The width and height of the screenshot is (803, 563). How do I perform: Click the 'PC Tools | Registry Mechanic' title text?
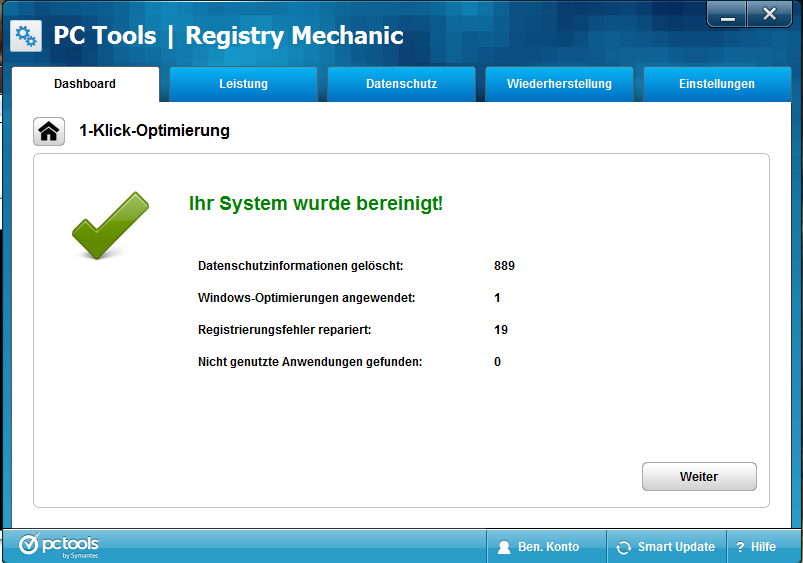pyautogui.click(x=228, y=36)
